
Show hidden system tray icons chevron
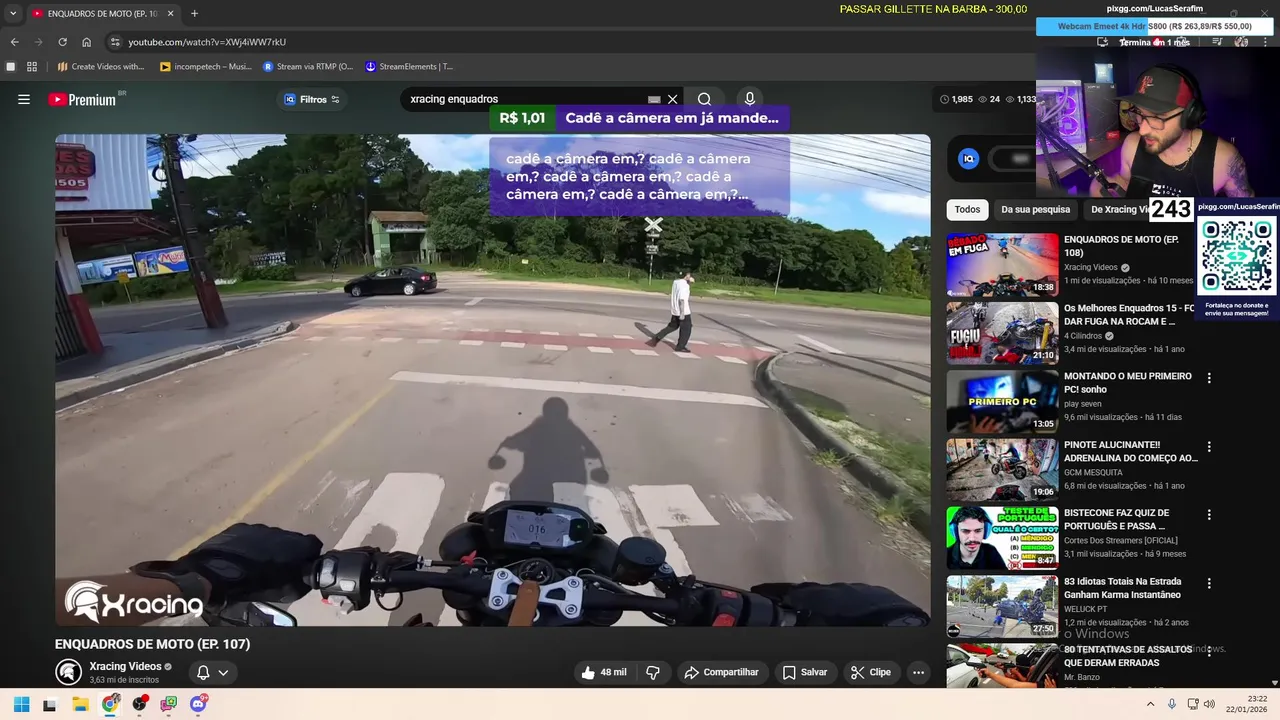1150,704
